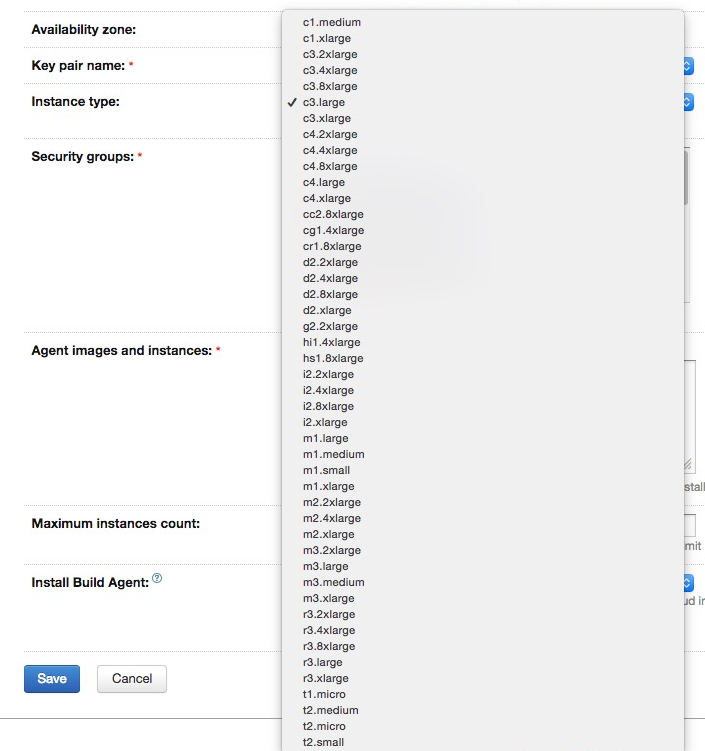
Task: Select i2.8xlarge option
Action: 483,406
